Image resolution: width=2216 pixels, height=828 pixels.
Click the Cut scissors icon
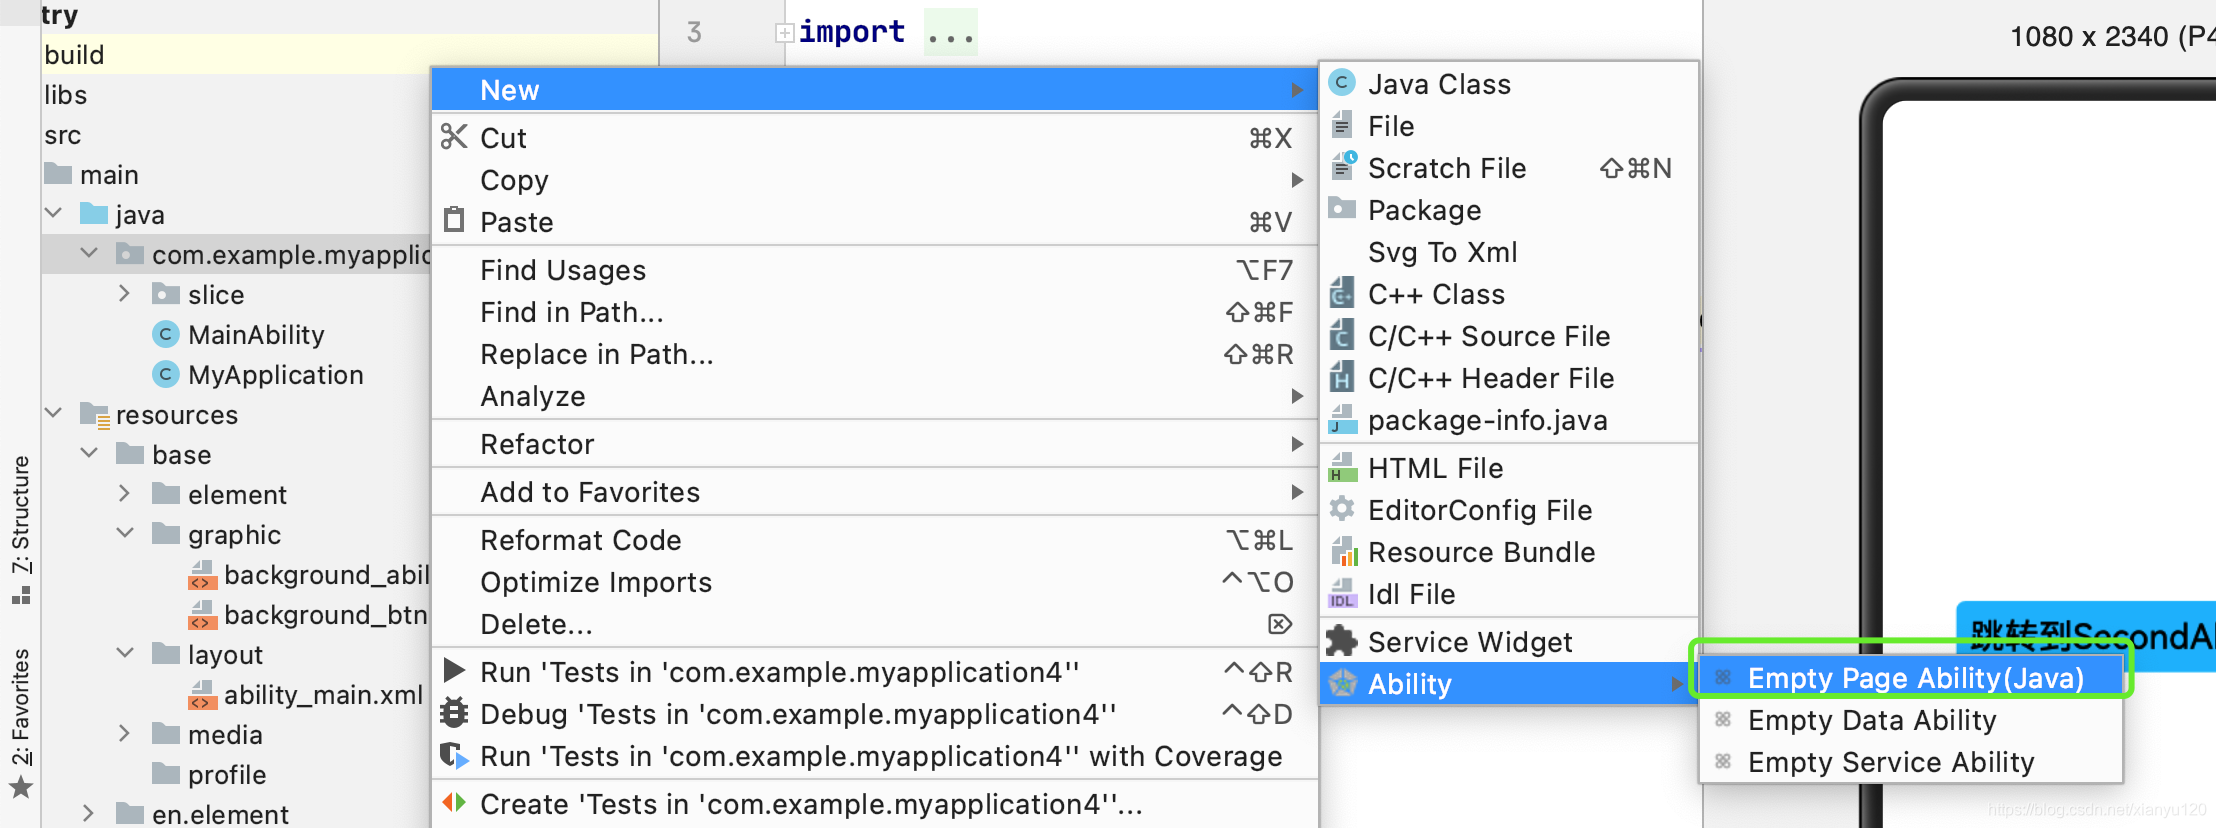[454, 137]
